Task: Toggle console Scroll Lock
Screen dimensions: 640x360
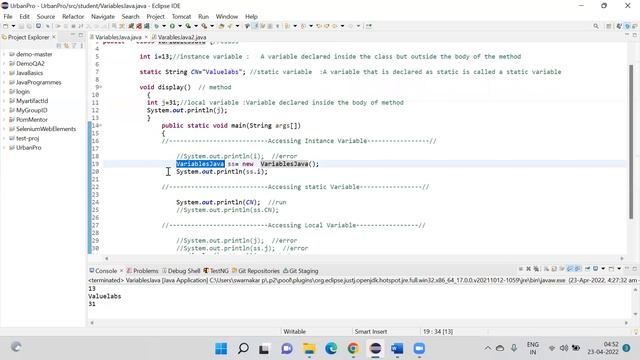Action: 554,269
